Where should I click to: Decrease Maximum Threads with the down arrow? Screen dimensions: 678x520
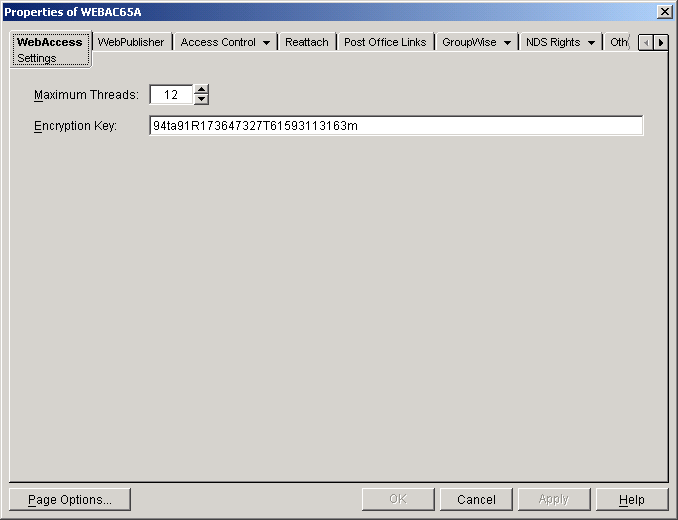click(201, 99)
